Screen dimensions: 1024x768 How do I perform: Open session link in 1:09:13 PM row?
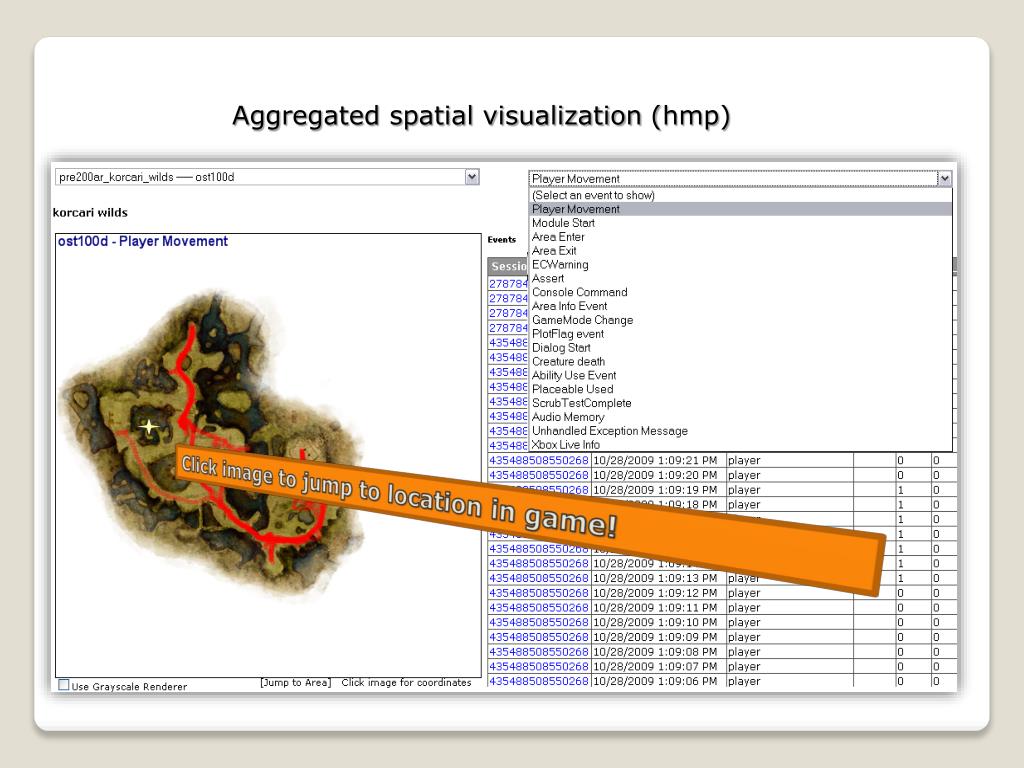[x=539, y=578]
